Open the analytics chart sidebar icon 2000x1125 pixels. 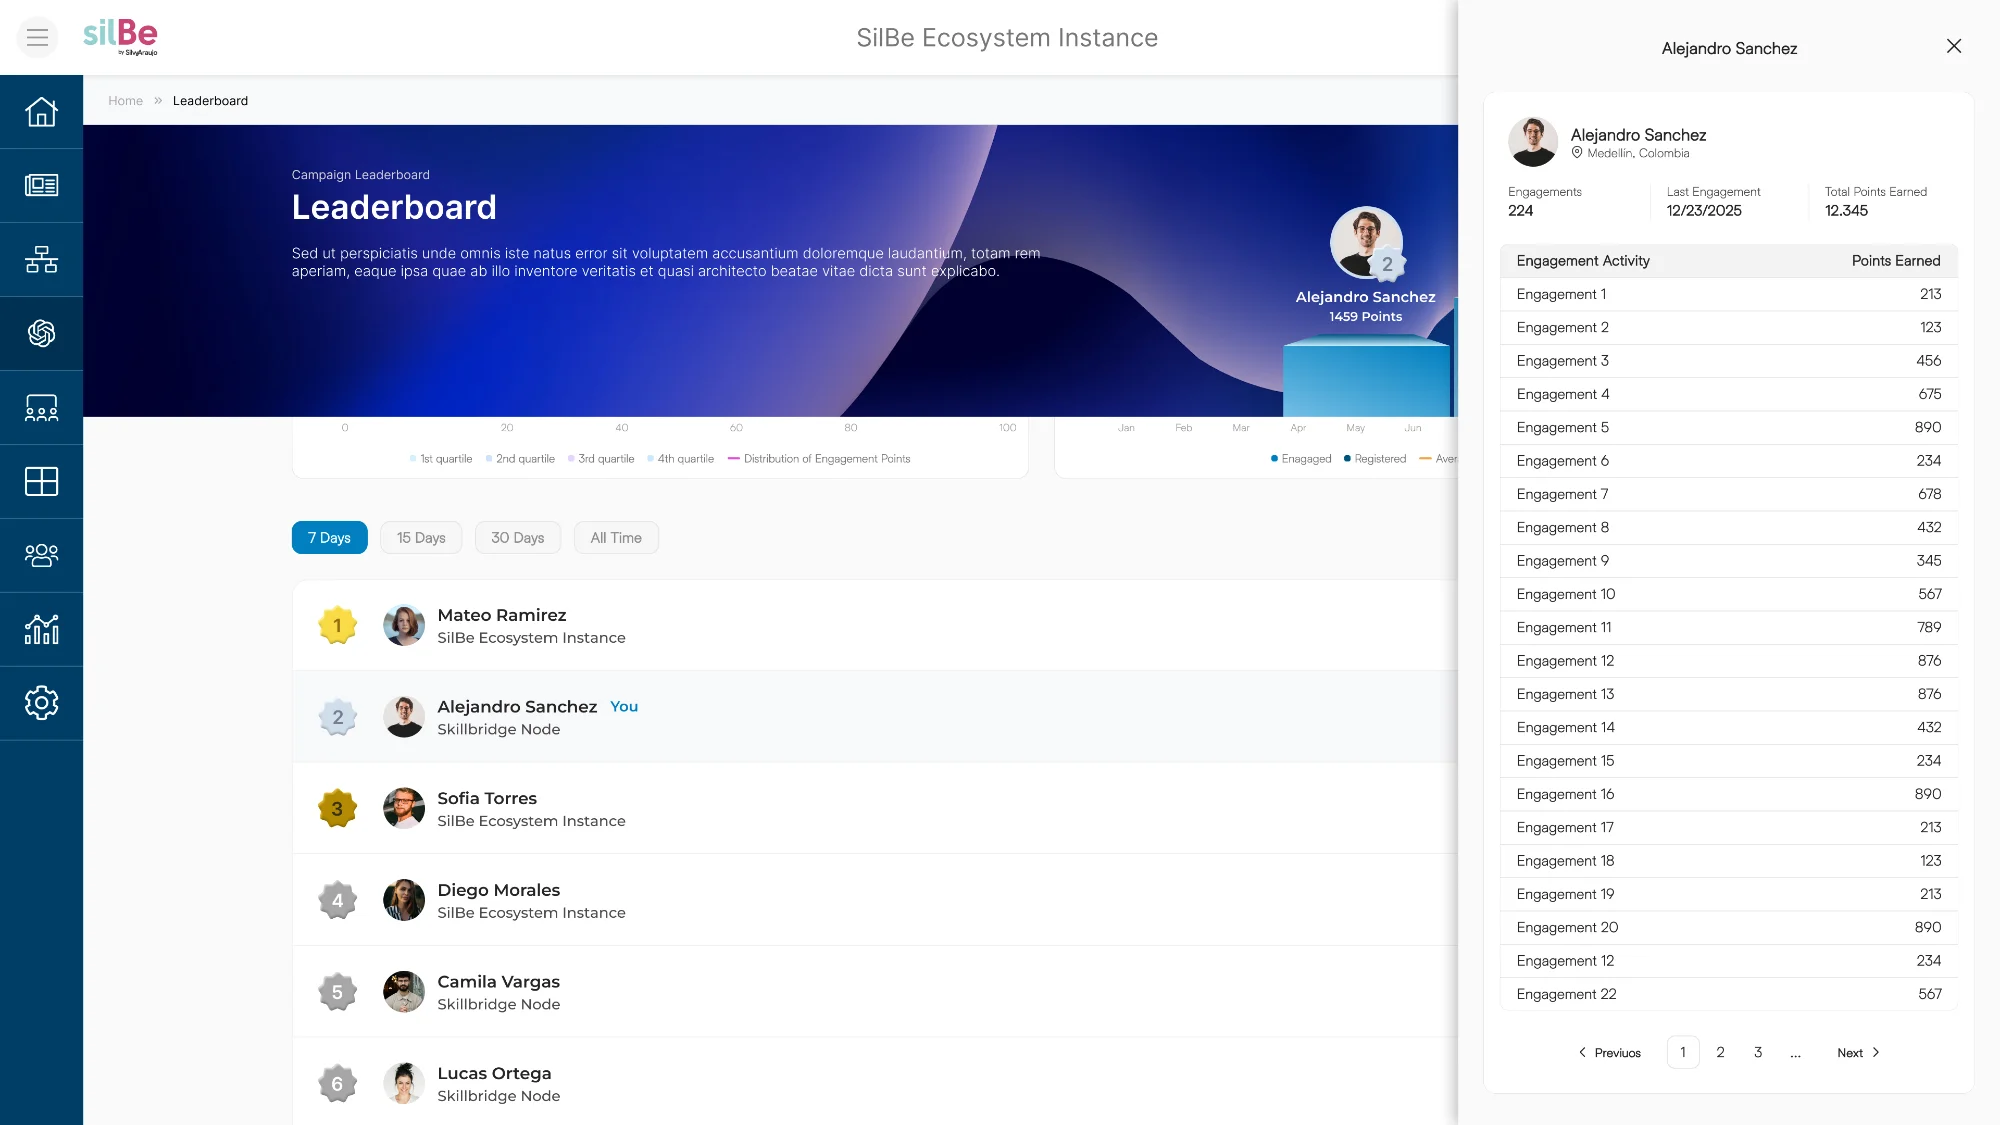click(x=41, y=629)
